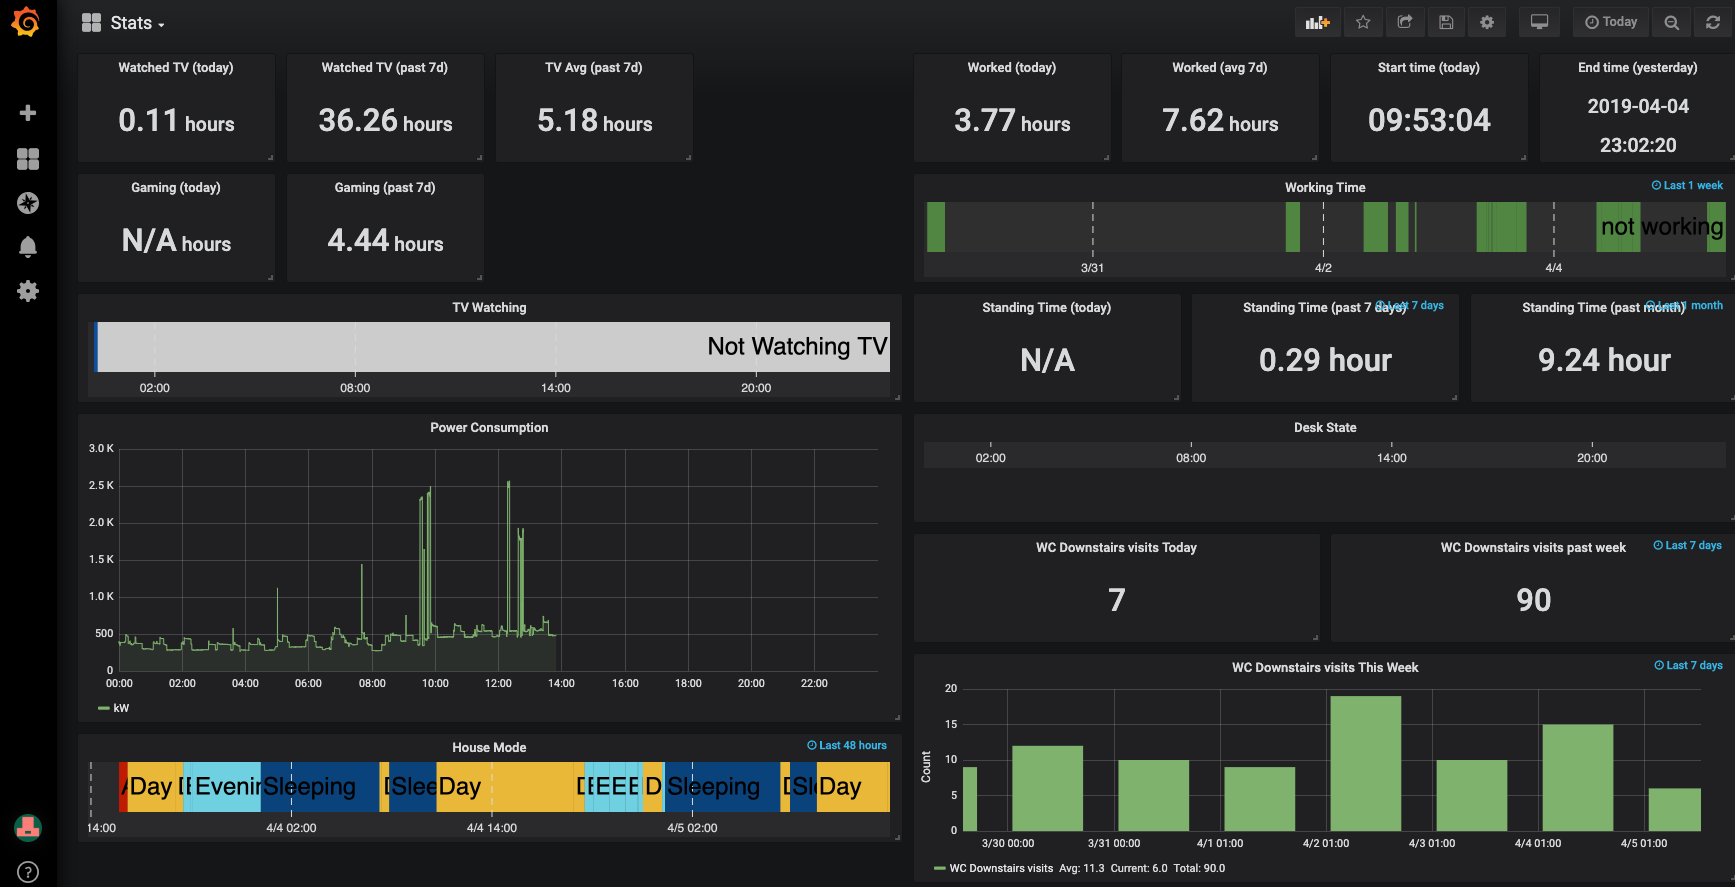Open the Create plus menu in sidebar

click(28, 113)
